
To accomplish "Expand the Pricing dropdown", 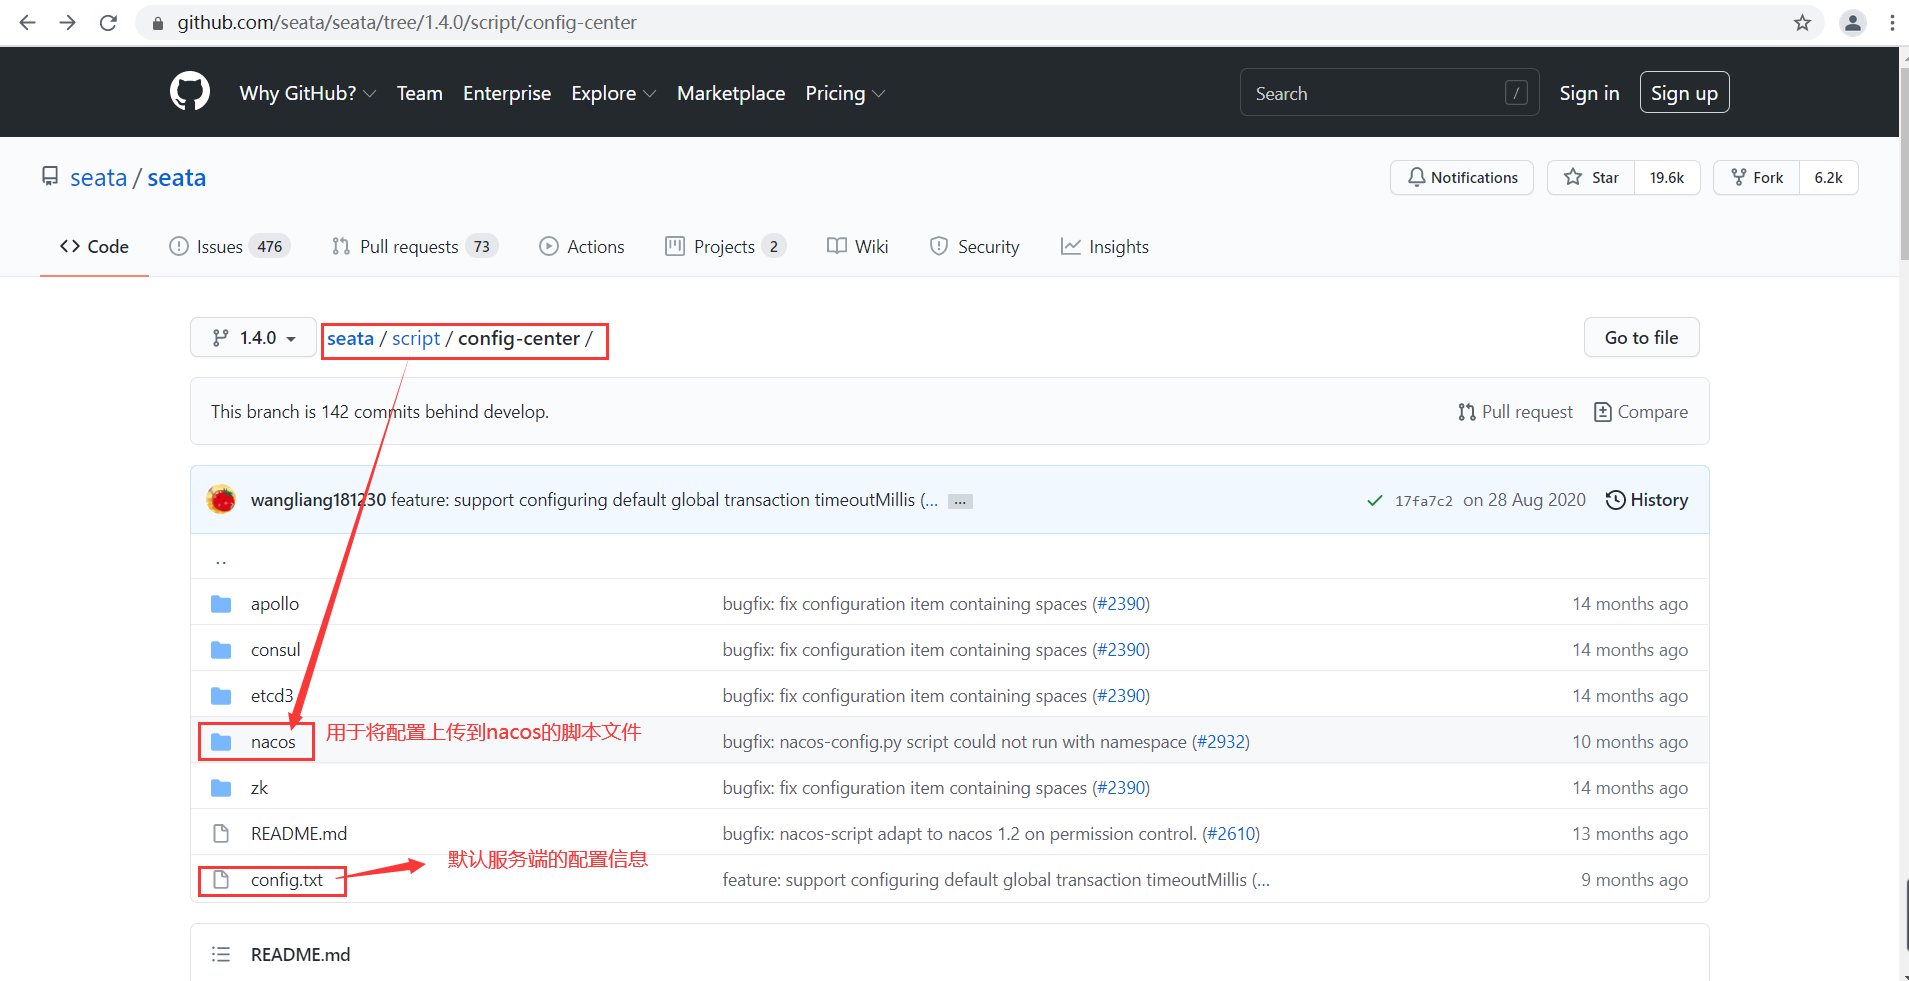I will 845,93.
